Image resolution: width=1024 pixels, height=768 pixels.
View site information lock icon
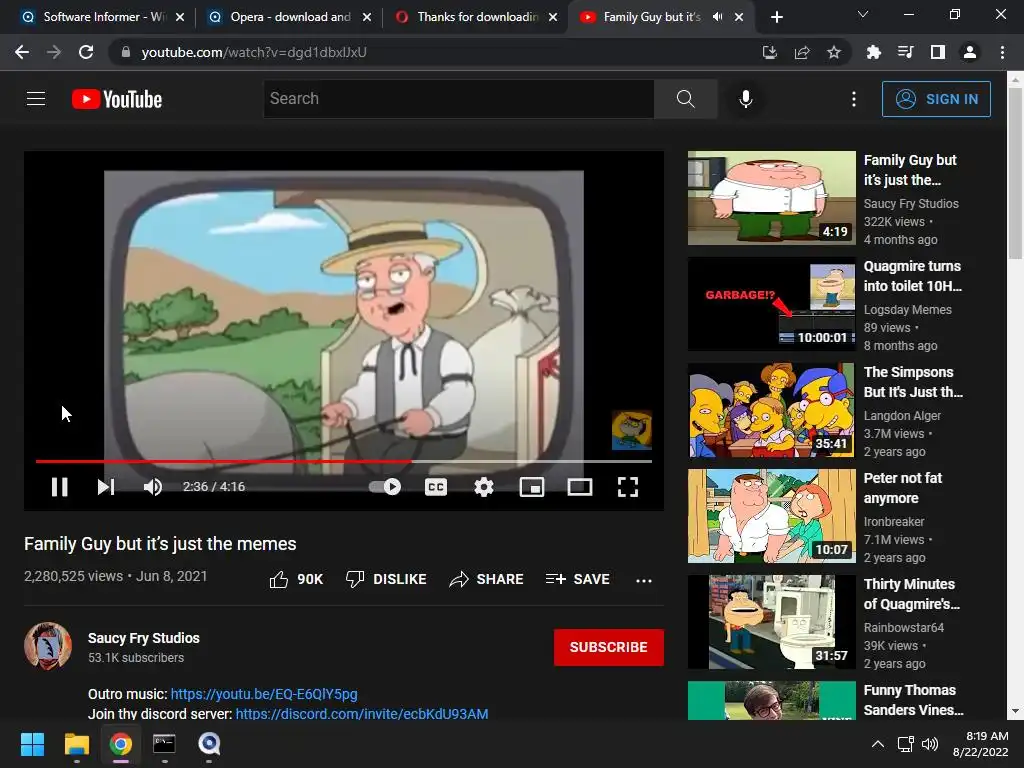pyautogui.click(x=125, y=52)
